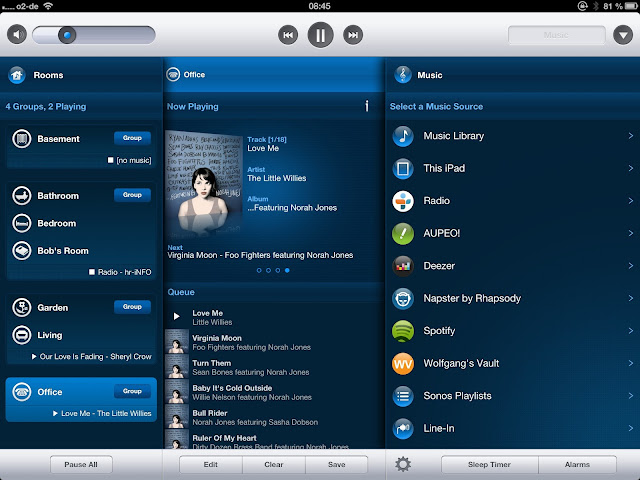
Task: Select Baby It's Cold Outside queue item
Action: pyautogui.click(x=273, y=392)
